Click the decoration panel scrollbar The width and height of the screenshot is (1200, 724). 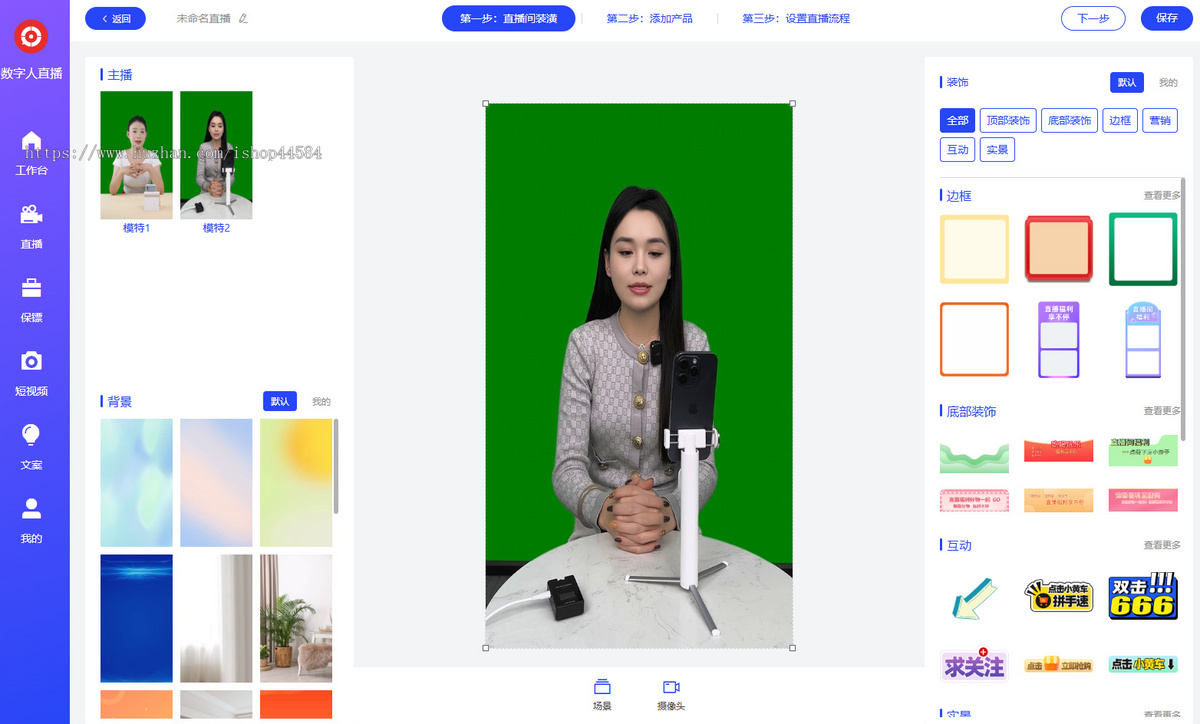[1184, 310]
